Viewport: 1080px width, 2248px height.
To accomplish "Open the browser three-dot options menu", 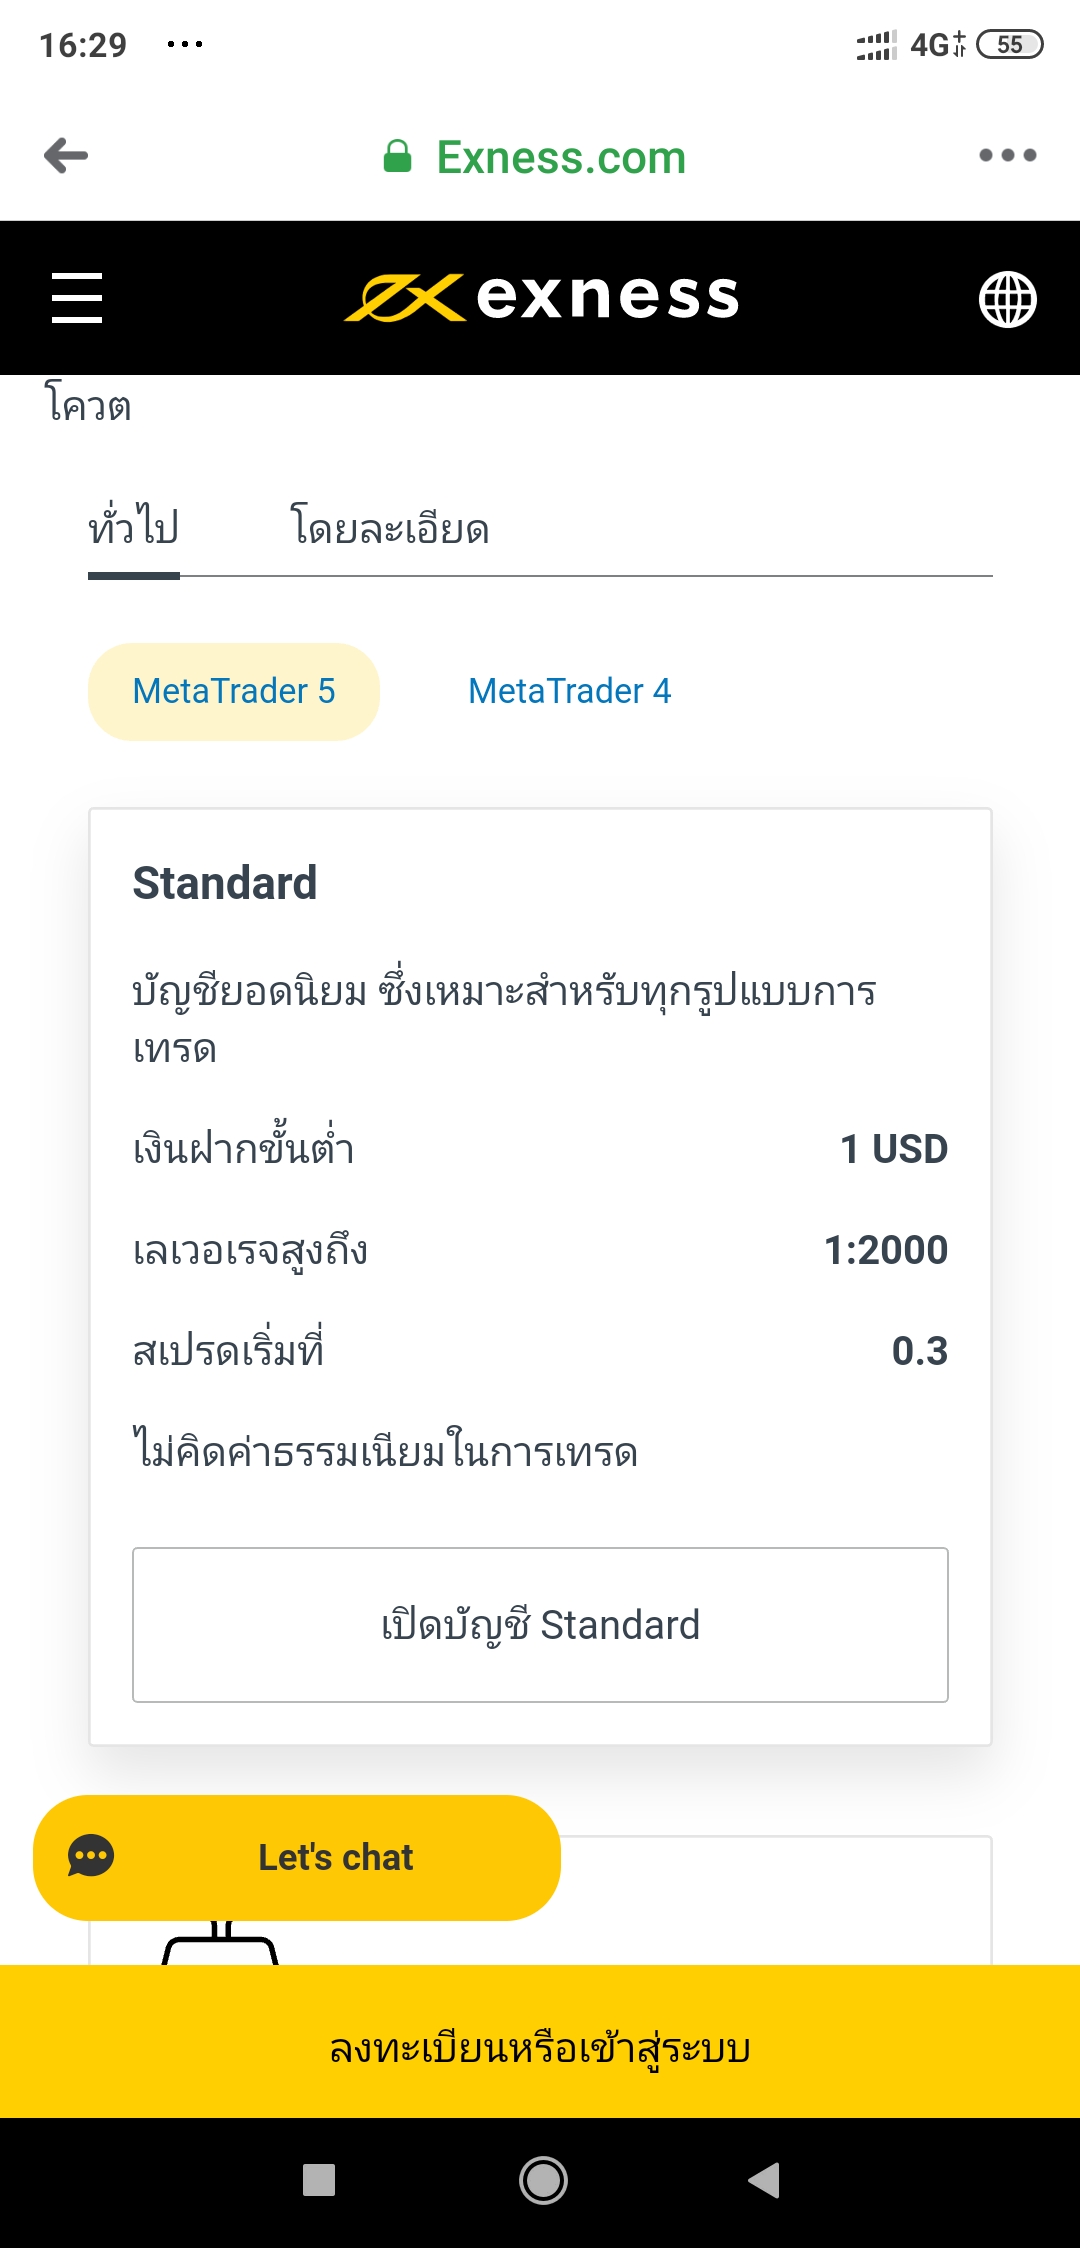I will click(1007, 155).
